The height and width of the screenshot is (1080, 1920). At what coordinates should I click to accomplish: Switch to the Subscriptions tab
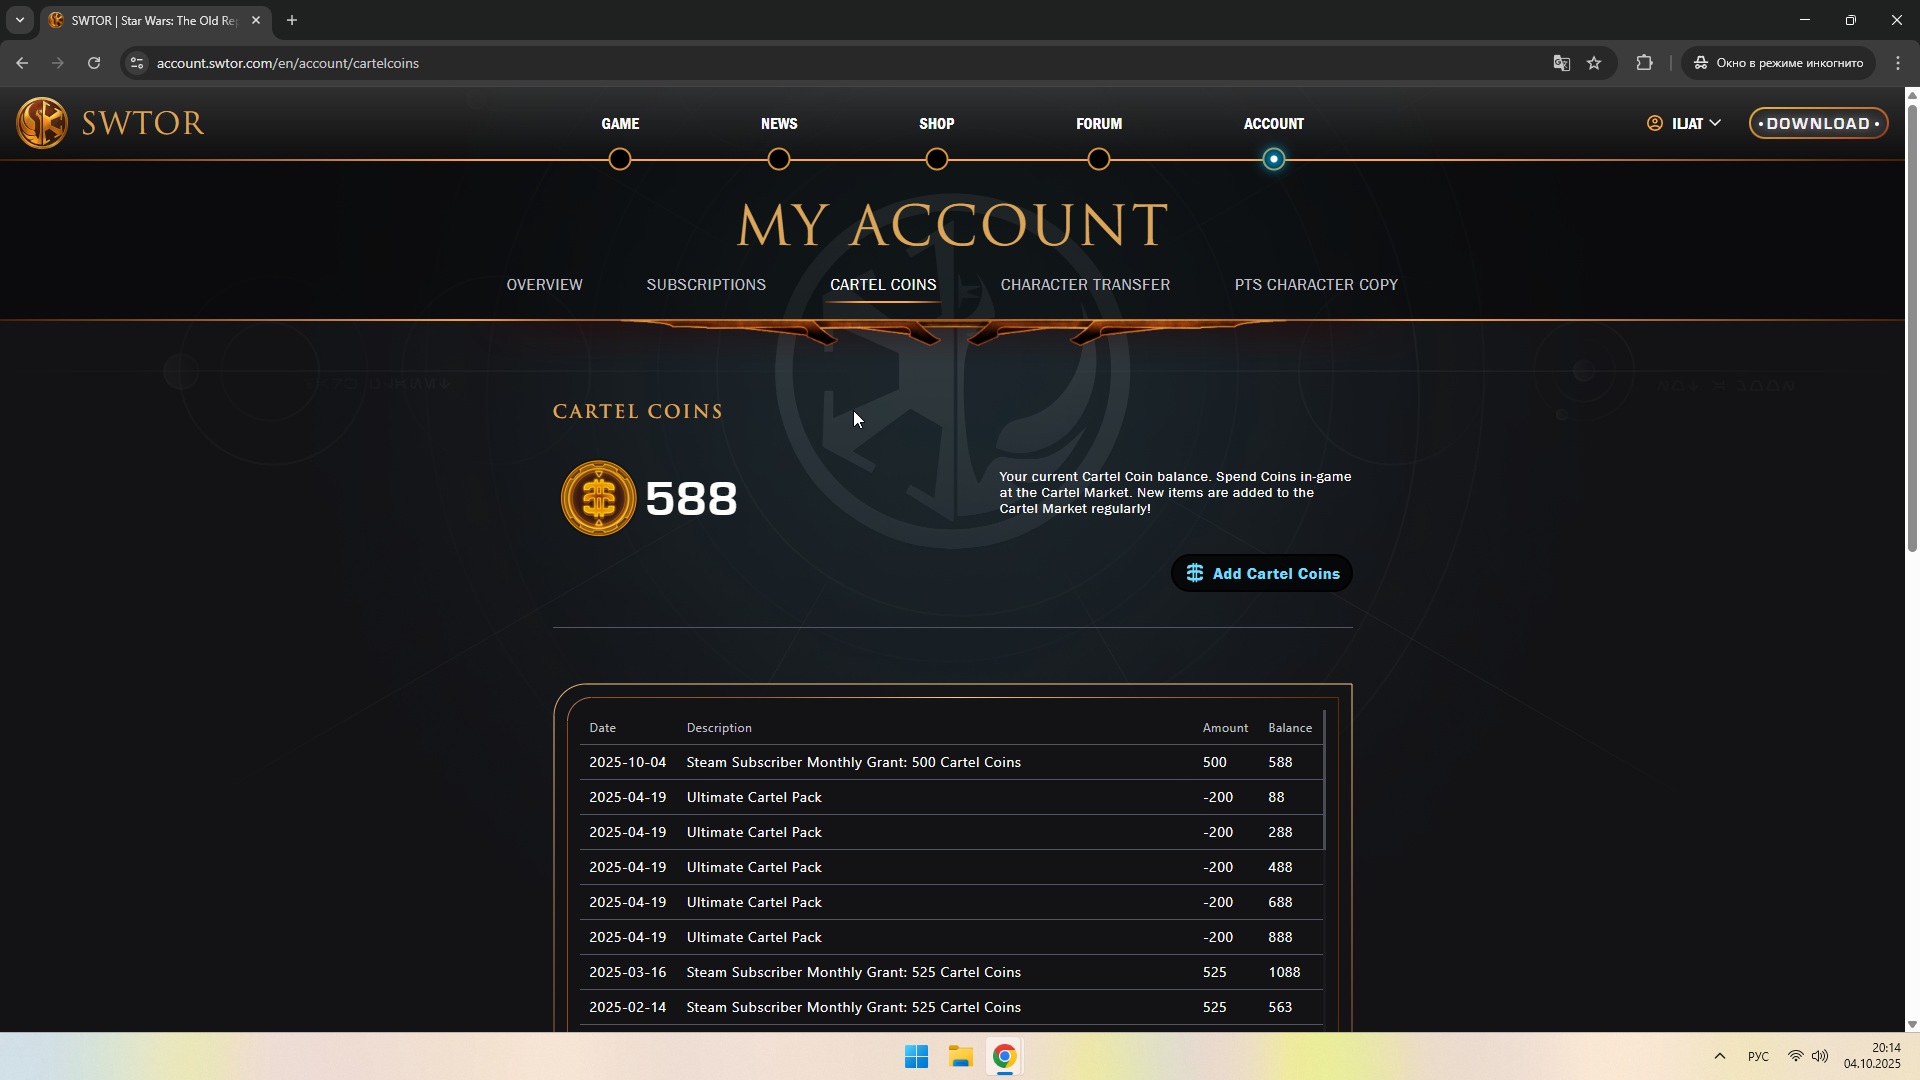tap(706, 285)
